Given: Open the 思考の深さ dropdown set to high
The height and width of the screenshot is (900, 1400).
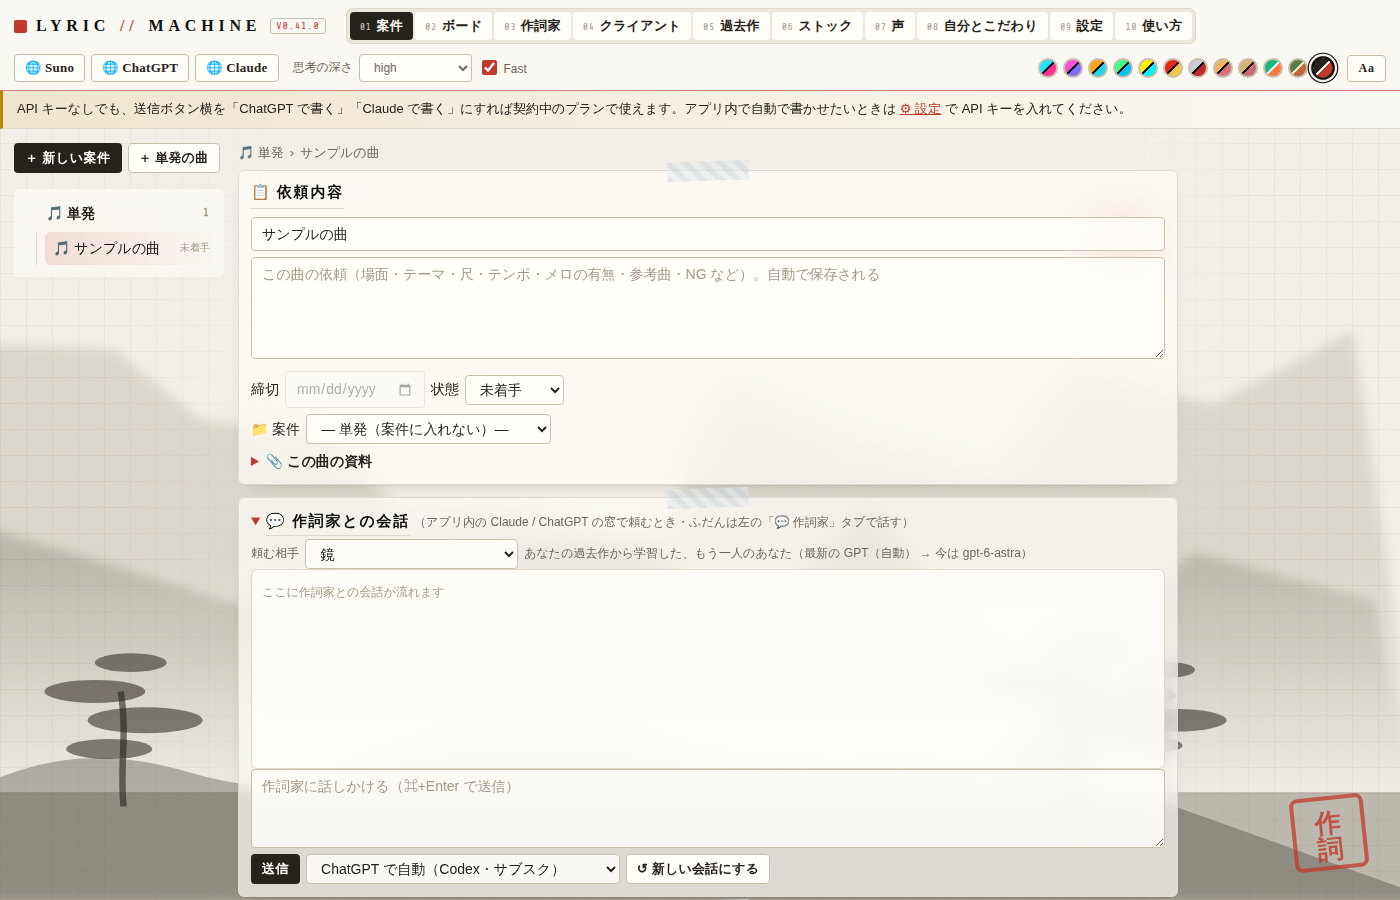Looking at the screenshot, I should click(x=415, y=68).
